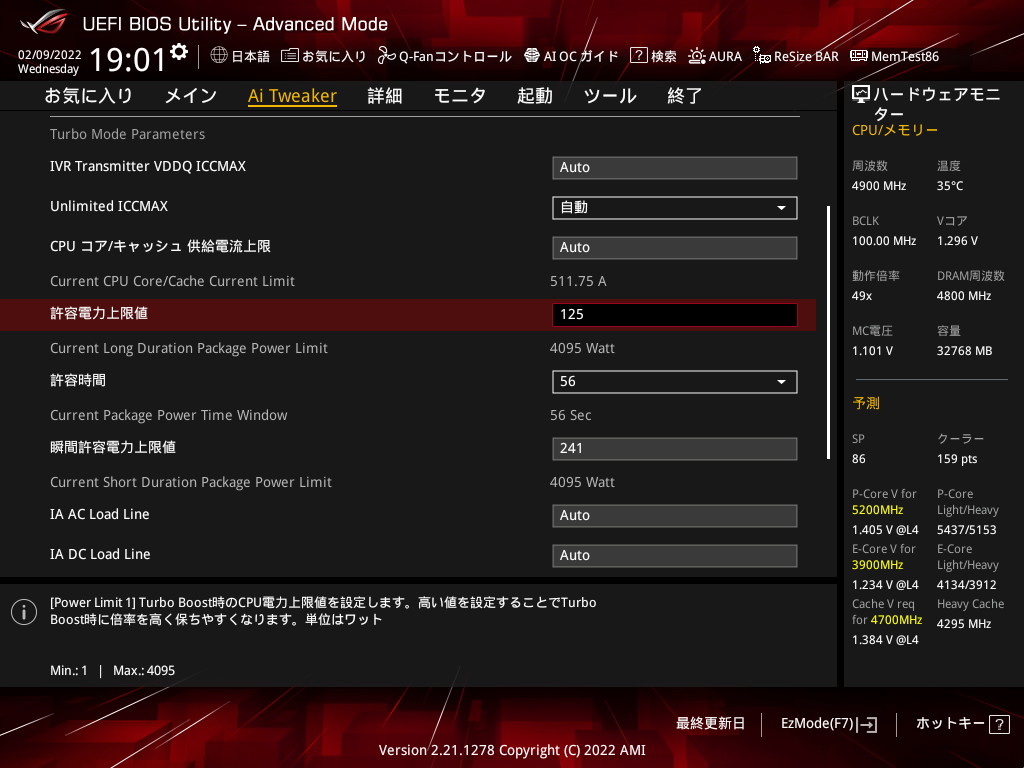
Task: Toggle ReSize BAR icon
Action: tap(761, 56)
